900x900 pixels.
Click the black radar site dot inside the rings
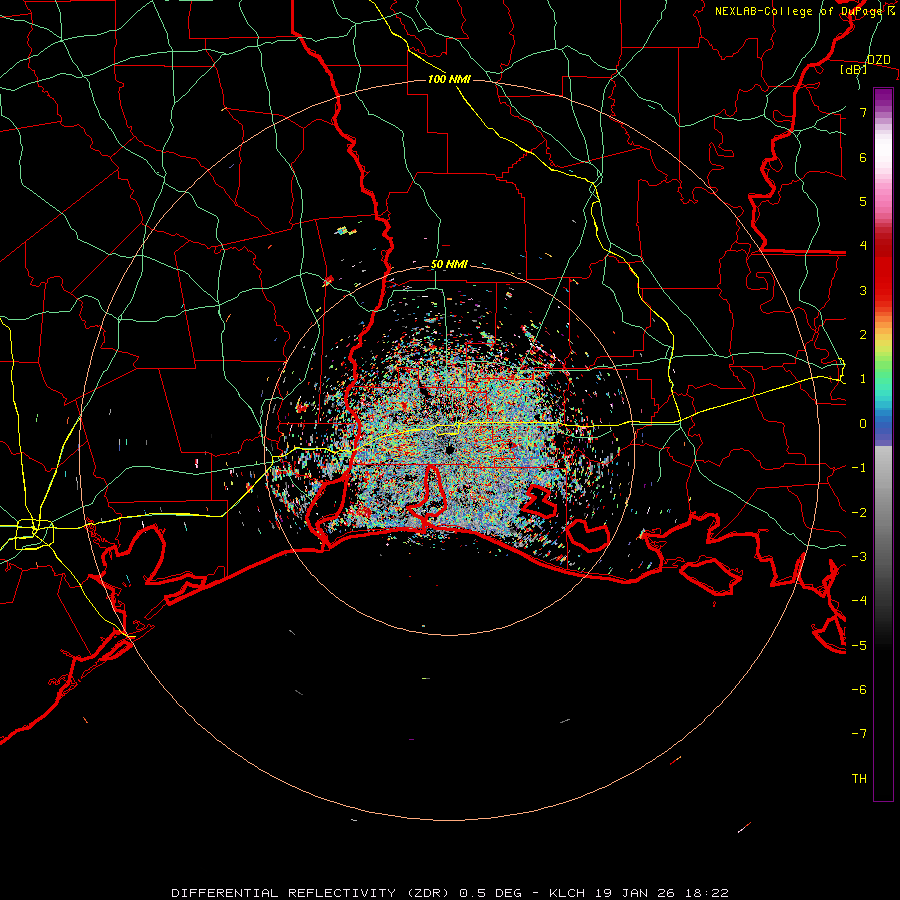pos(450,449)
